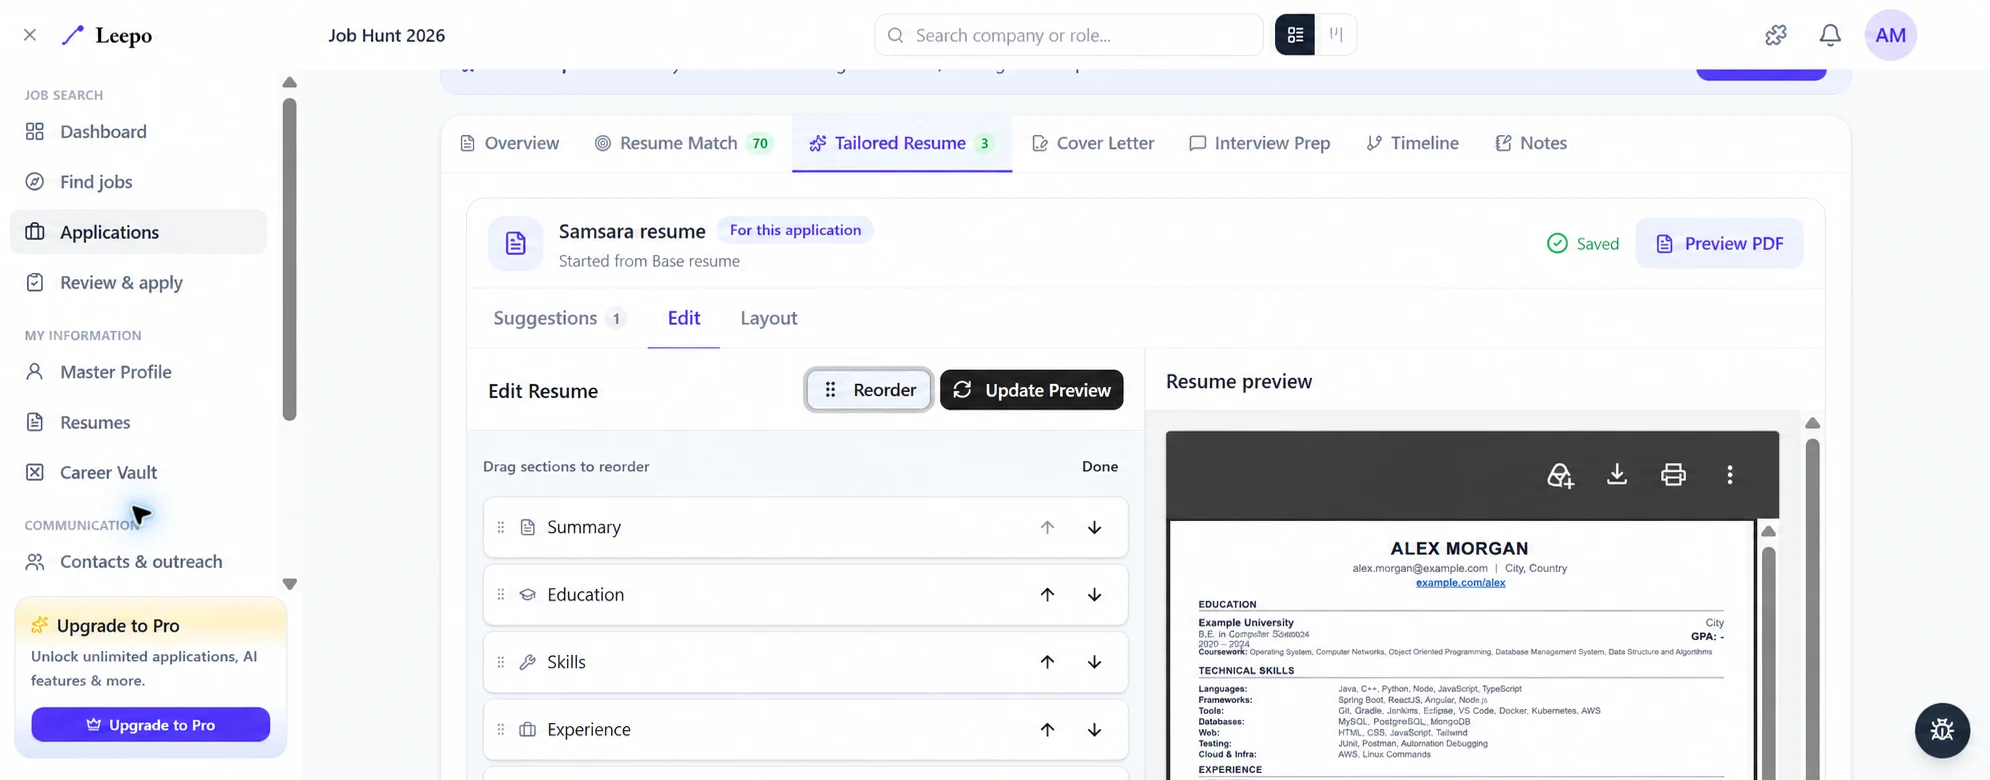Open Review & apply
1990x780 pixels.
138,283
